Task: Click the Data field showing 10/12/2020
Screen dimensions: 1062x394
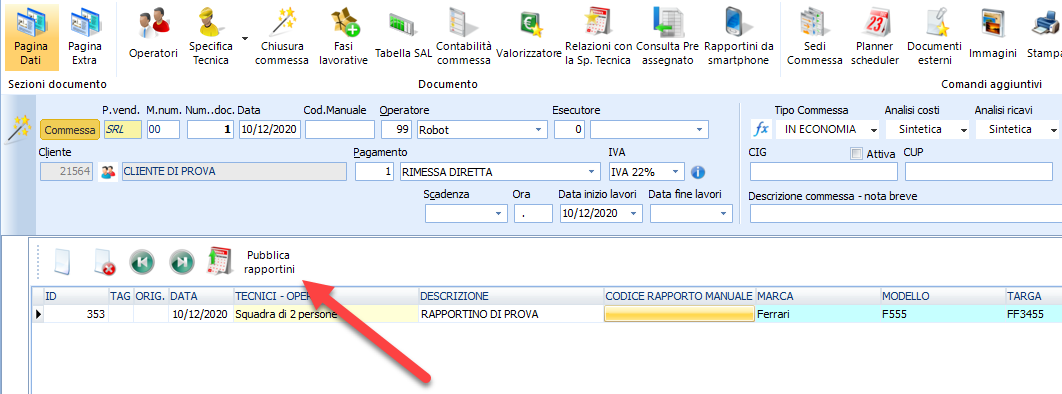Action: tap(270, 129)
